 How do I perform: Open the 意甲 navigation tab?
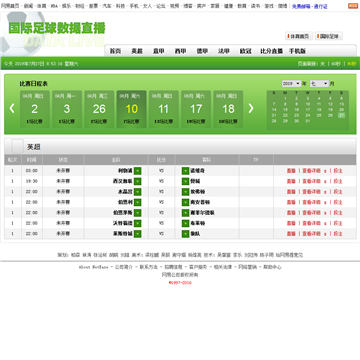click(x=159, y=51)
